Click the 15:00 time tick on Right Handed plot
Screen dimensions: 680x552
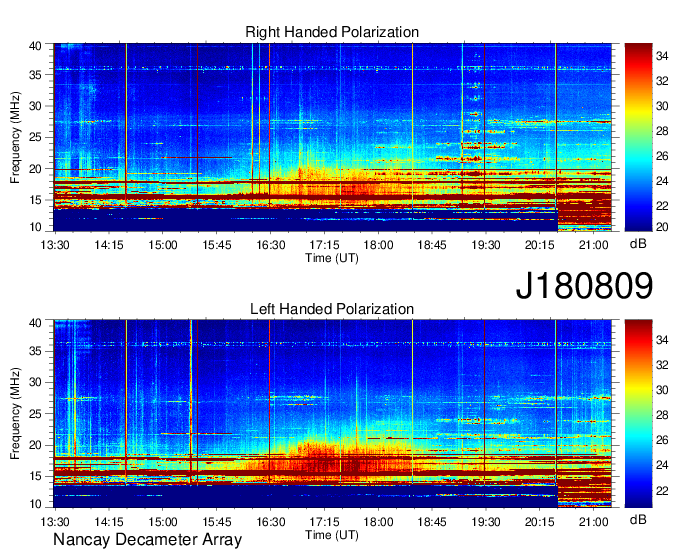coord(163,245)
